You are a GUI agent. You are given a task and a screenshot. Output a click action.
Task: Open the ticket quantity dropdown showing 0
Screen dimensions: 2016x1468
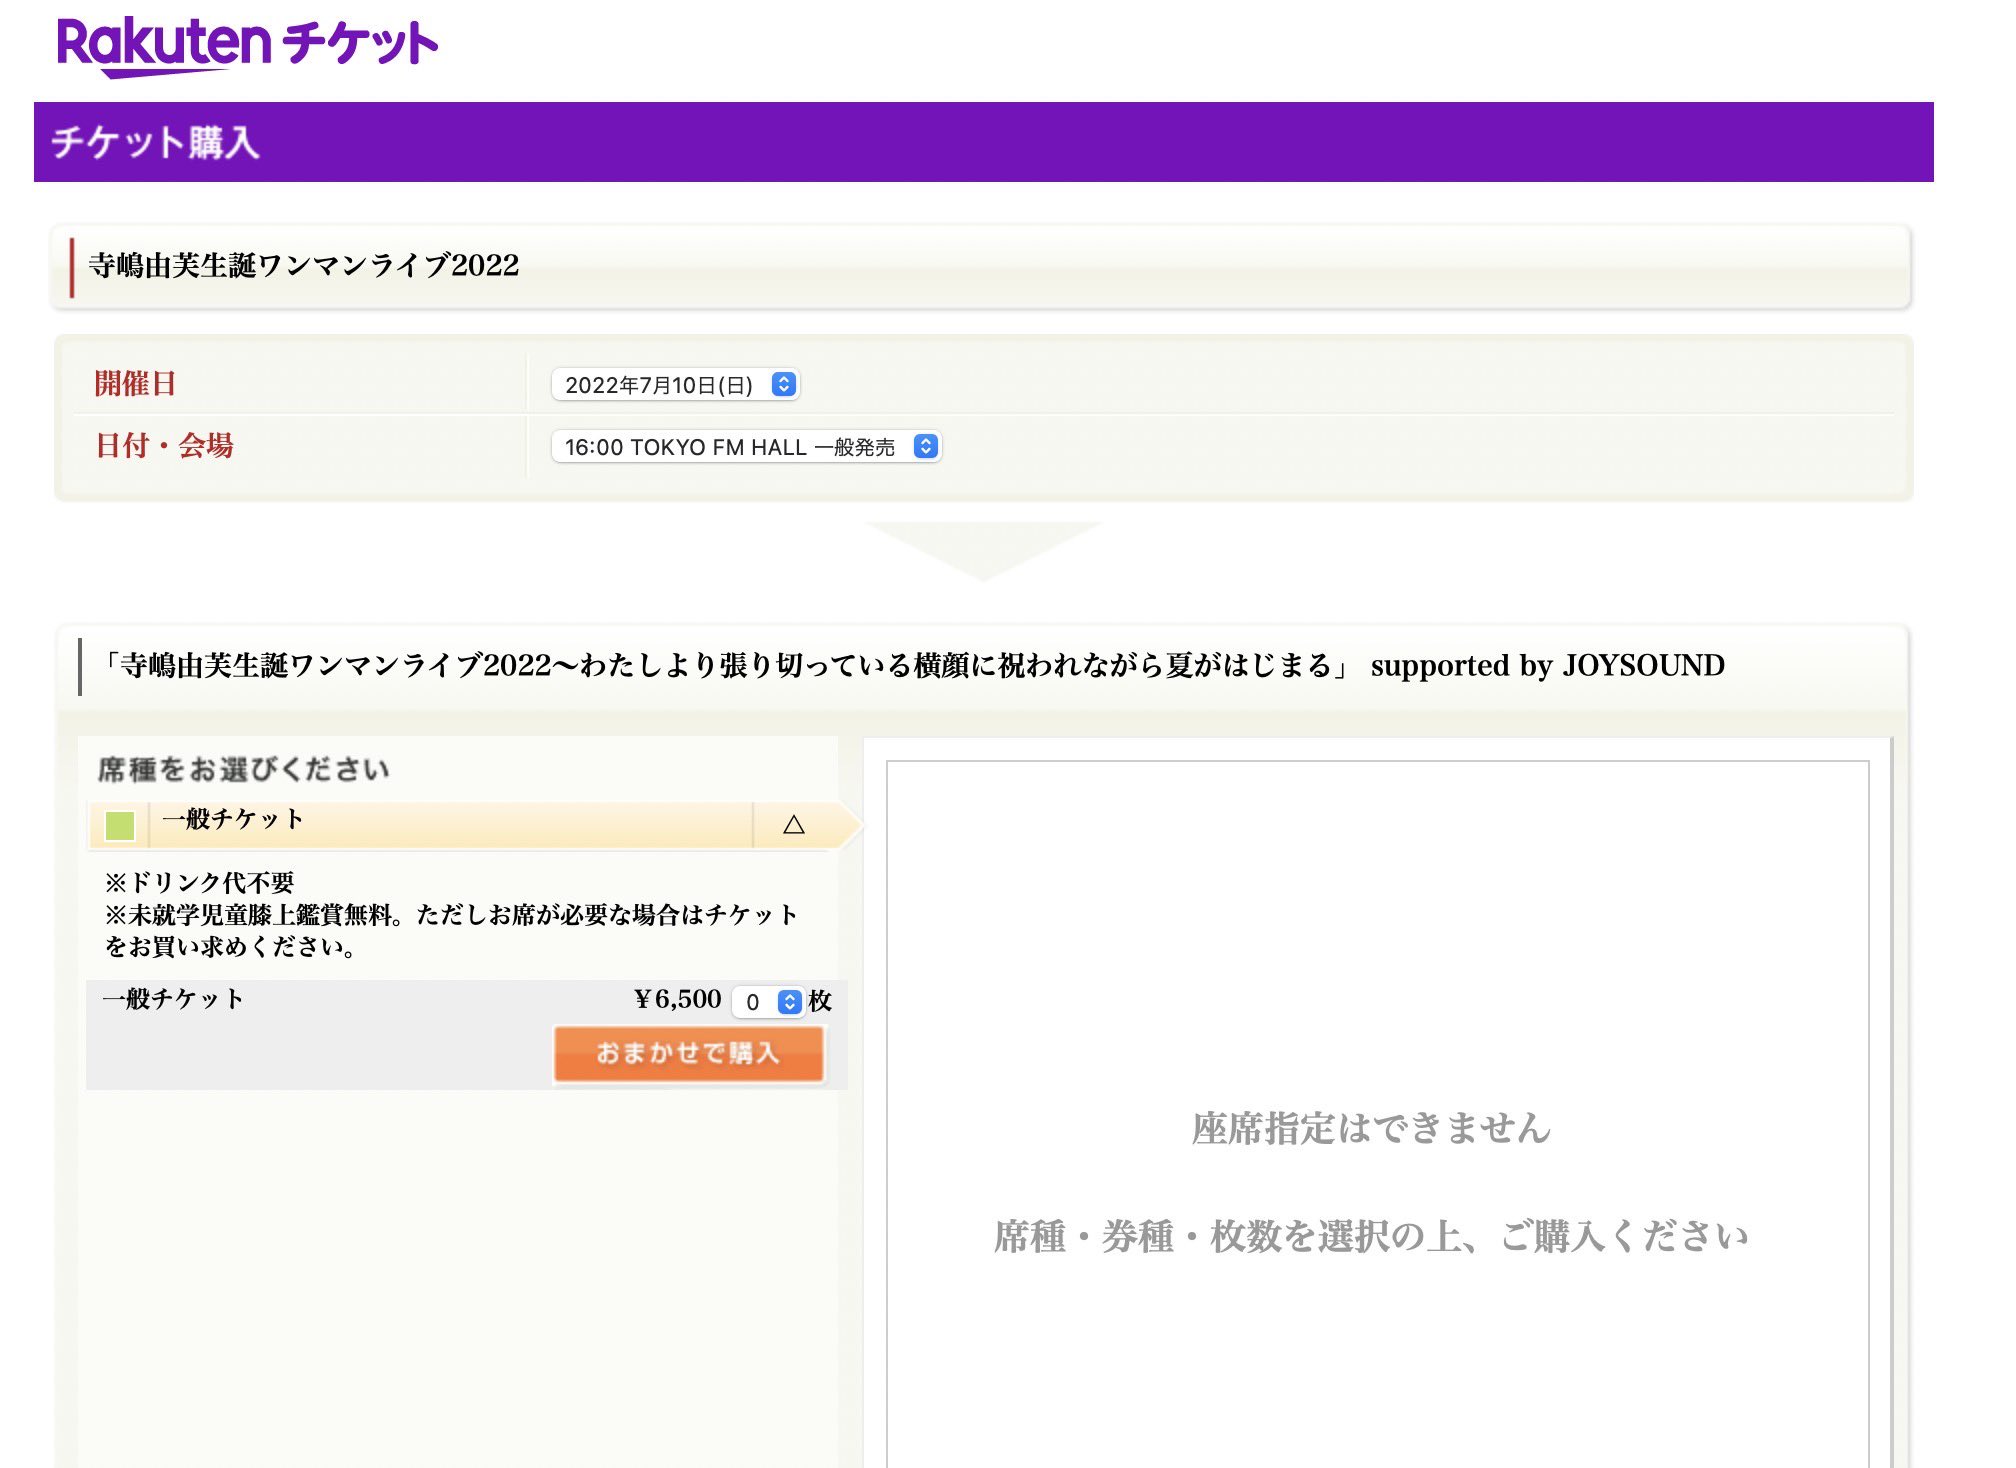tap(755, 1002)
